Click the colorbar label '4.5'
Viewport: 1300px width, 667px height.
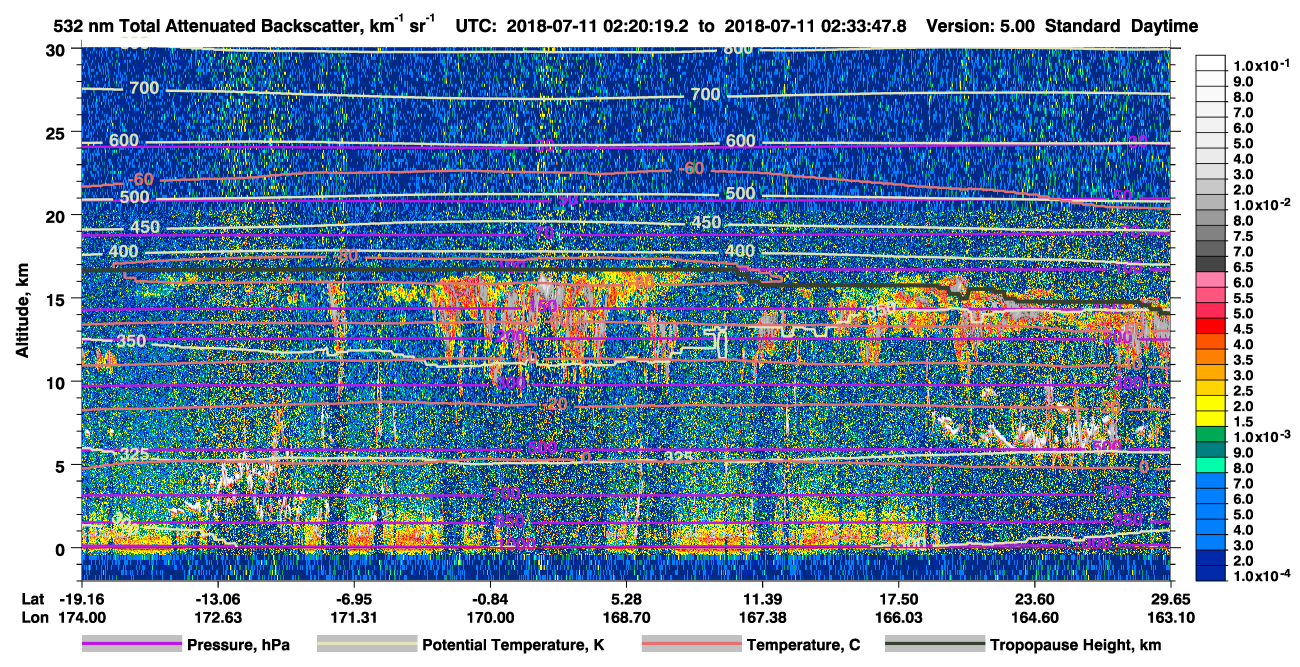click(1244, 329)
